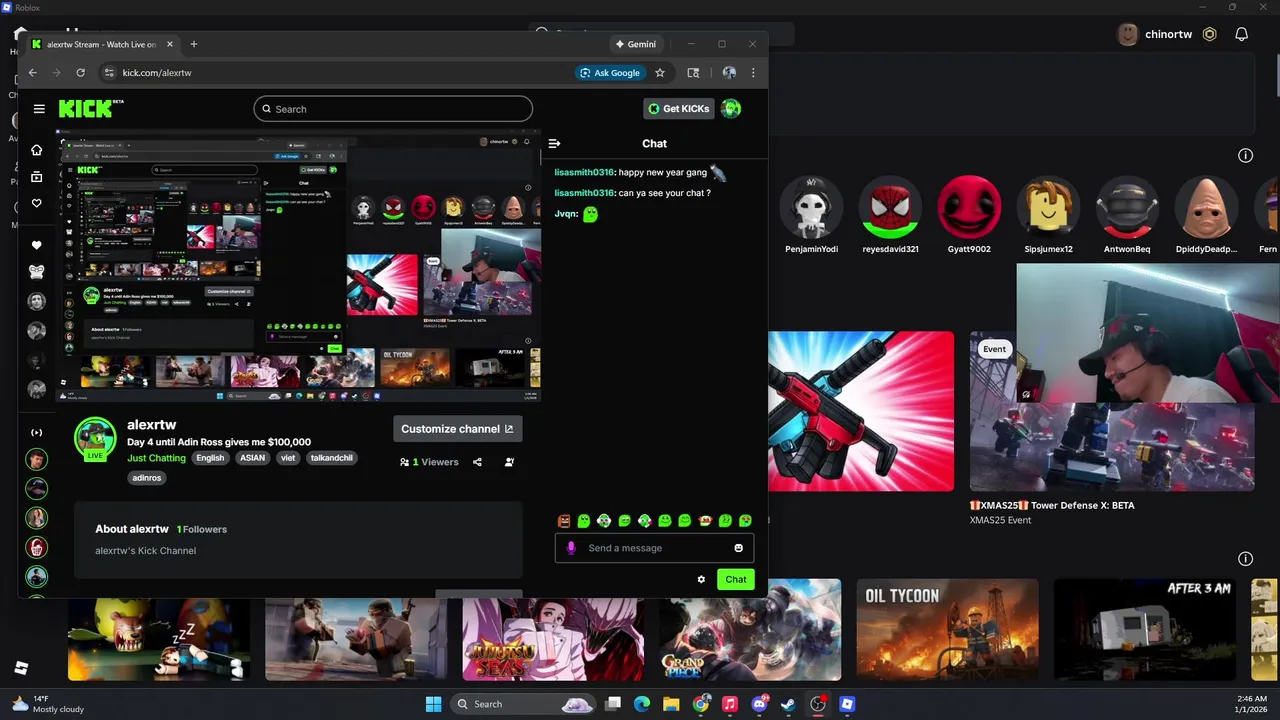Open Kick sidebar Browse icon

point(37,177)
